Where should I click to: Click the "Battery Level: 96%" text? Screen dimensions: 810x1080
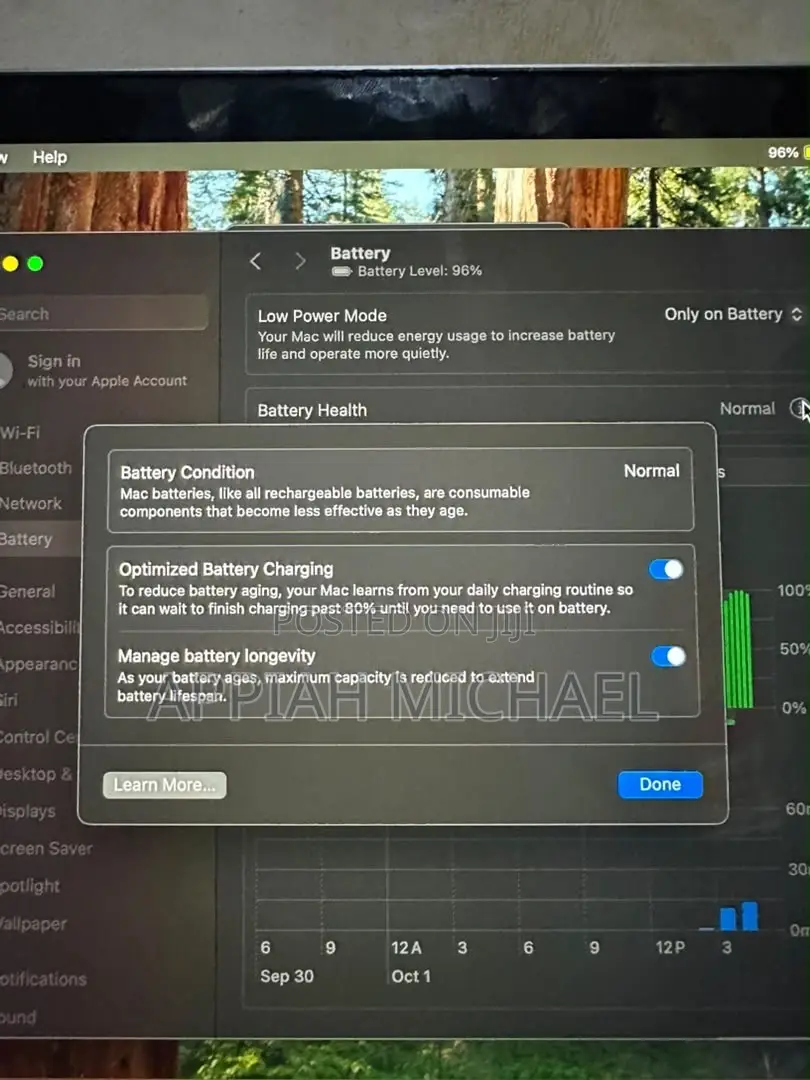pyautogui.click(x=419, y=271)
